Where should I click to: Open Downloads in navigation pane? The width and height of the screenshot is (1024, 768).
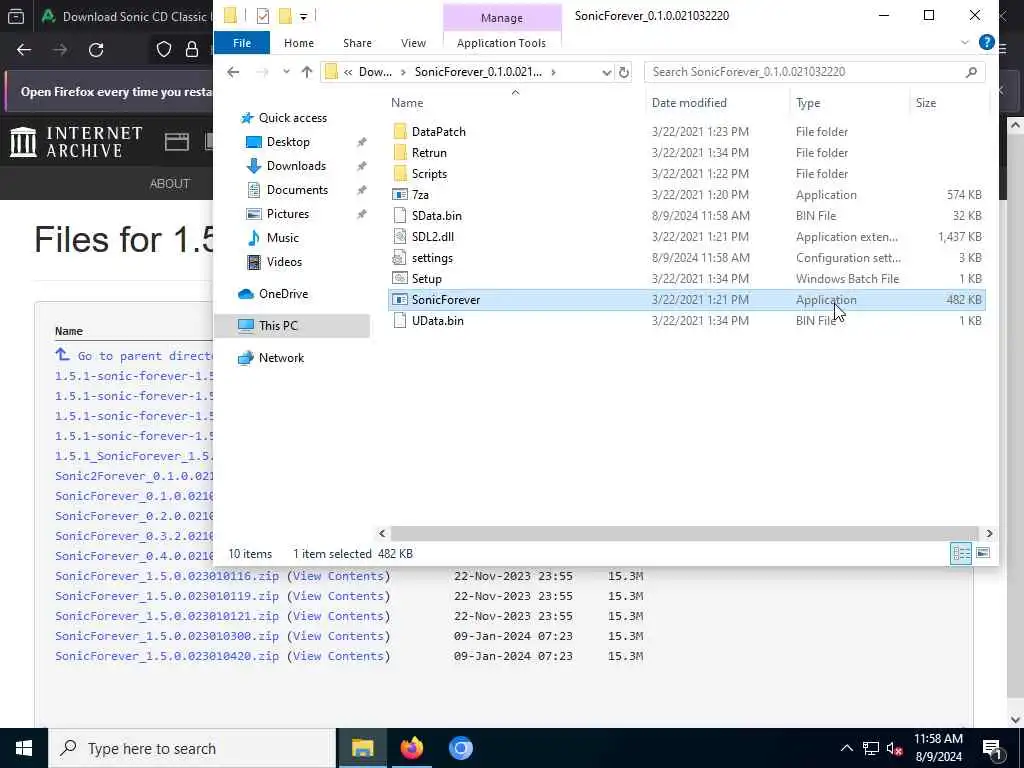pos(296,166)
